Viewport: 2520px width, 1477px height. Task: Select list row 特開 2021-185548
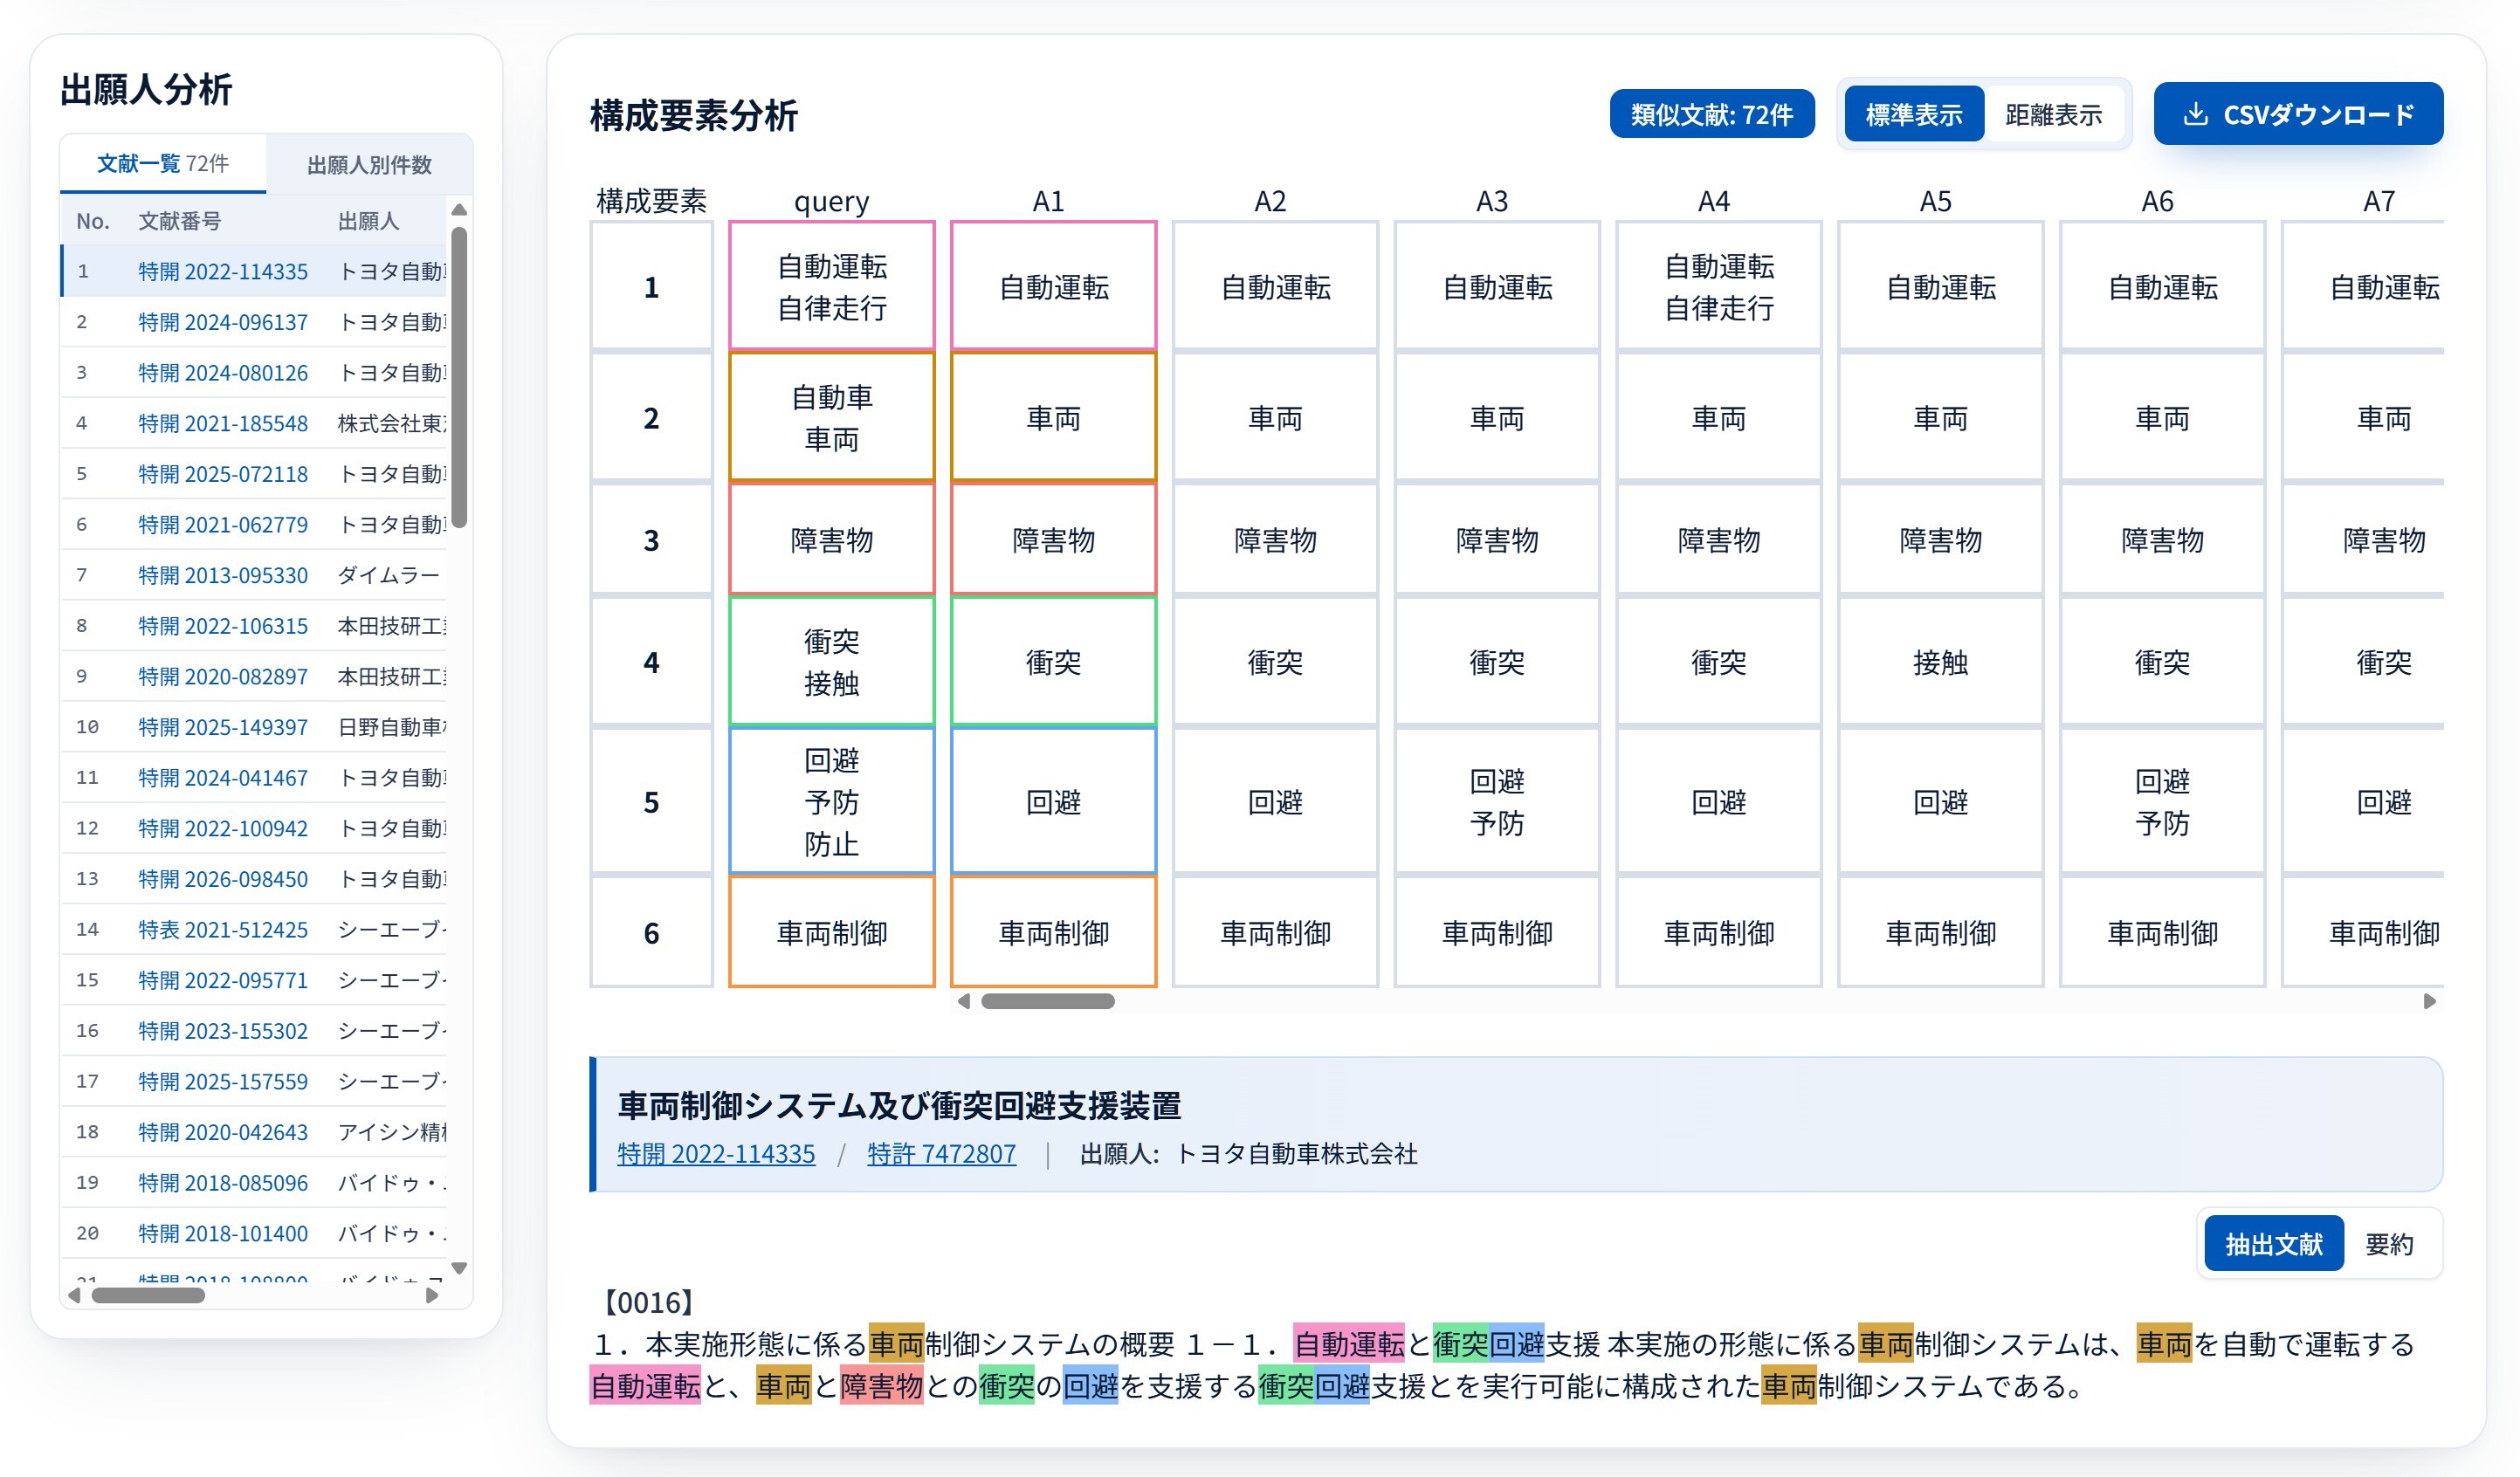point(254,423)
